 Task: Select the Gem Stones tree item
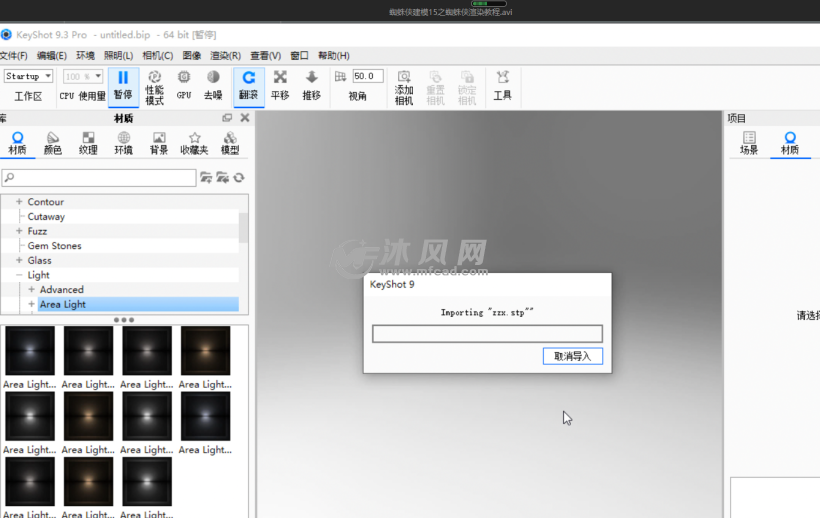54,246
